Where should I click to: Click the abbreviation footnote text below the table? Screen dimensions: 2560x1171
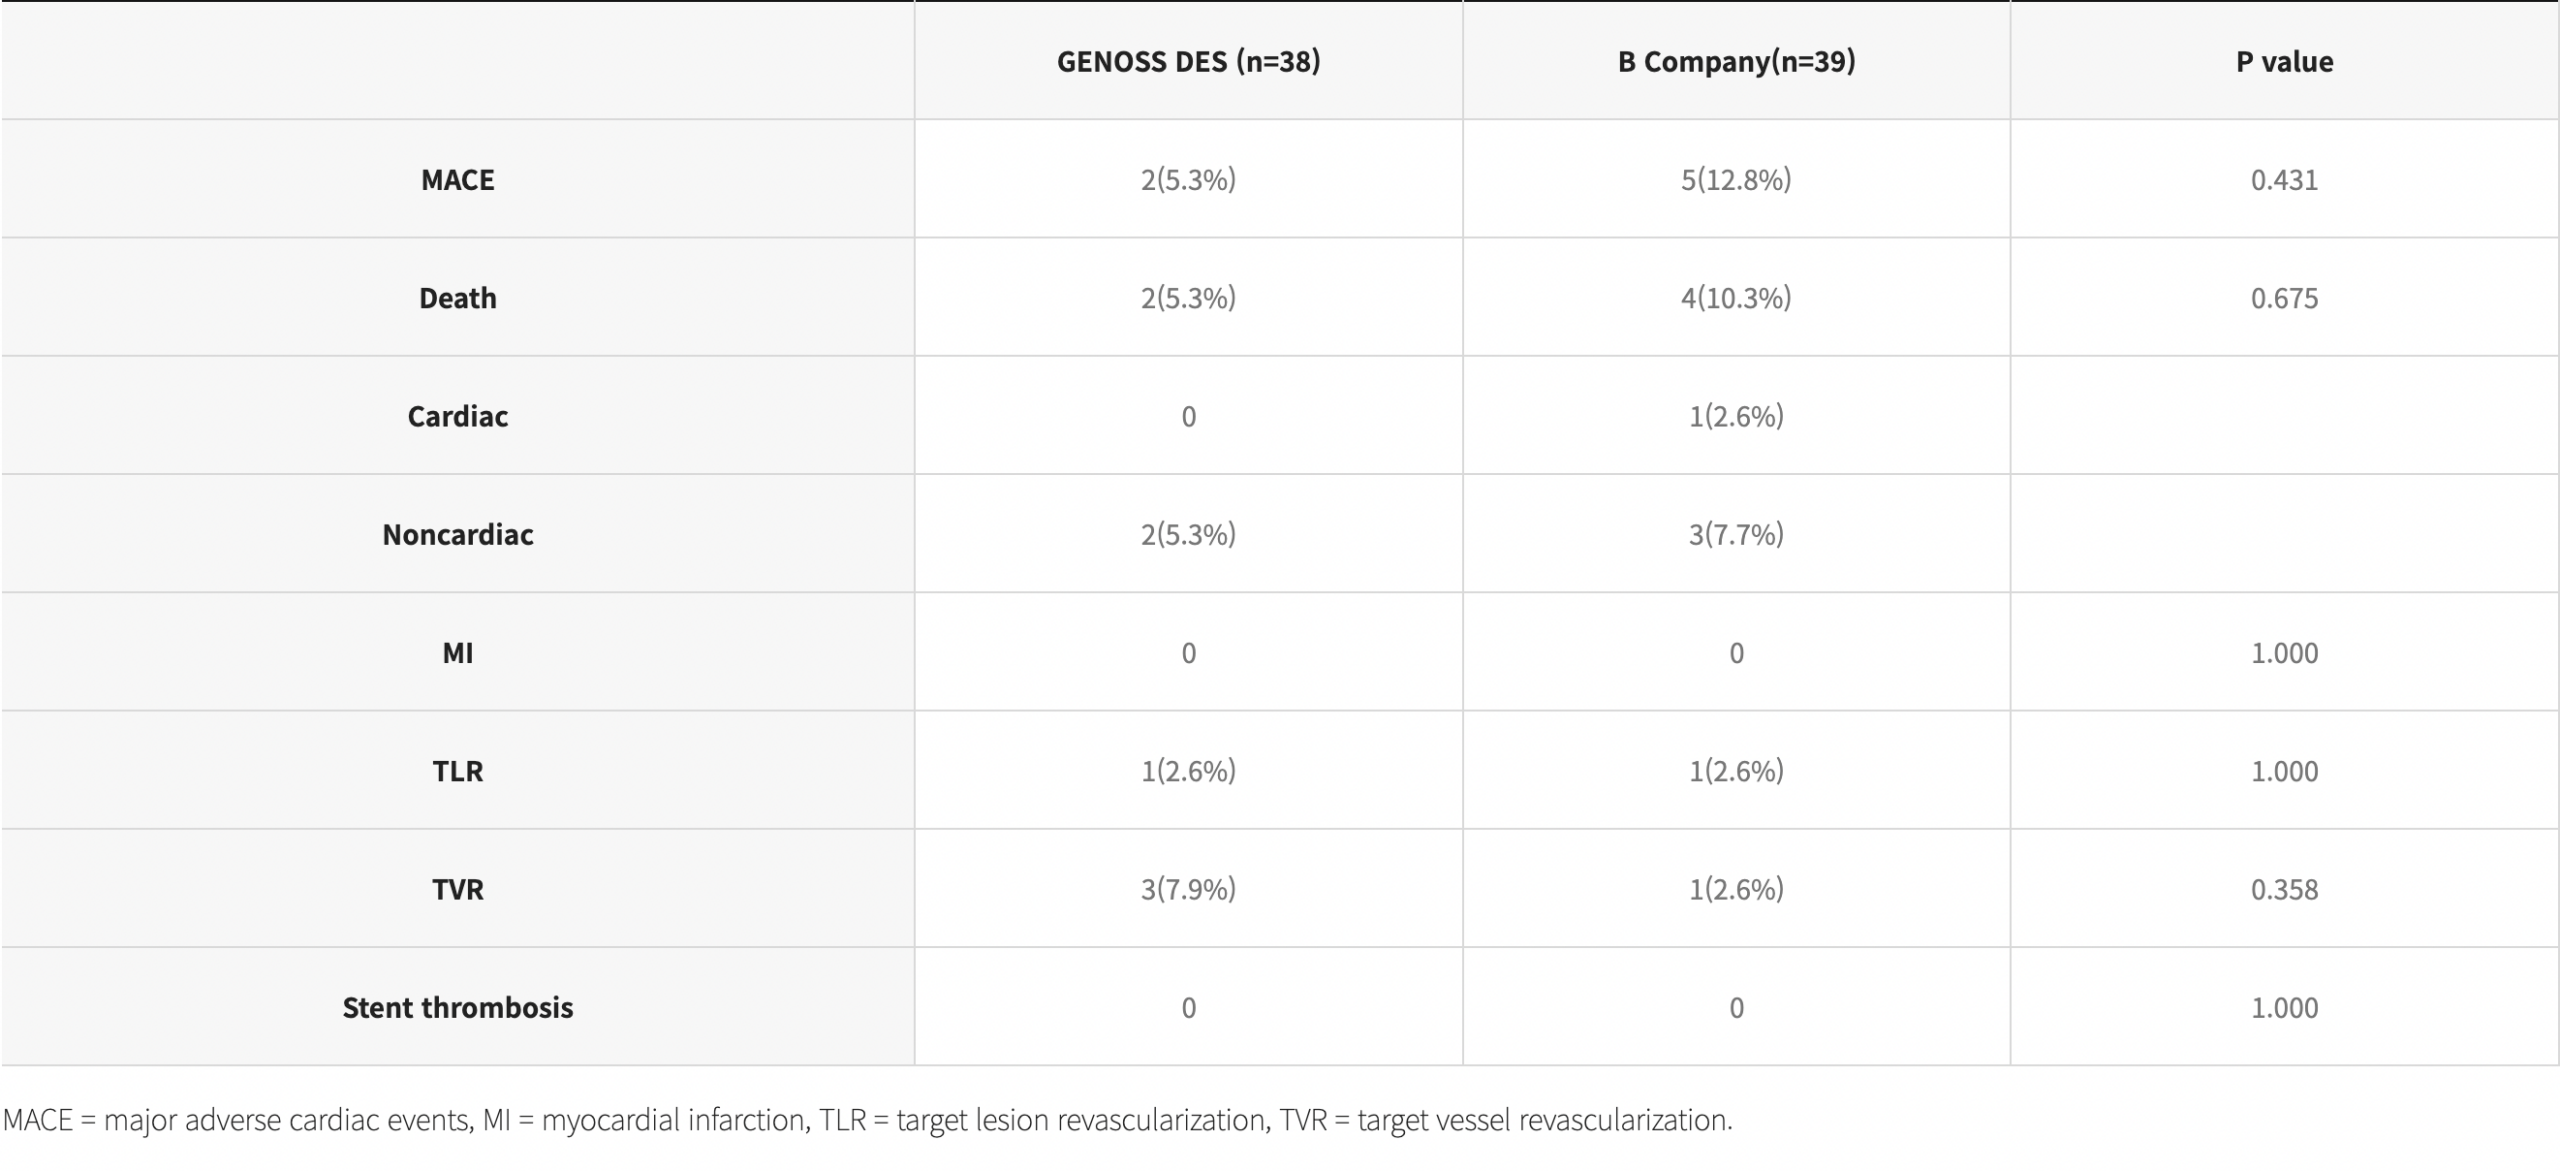pos(867,1120)
